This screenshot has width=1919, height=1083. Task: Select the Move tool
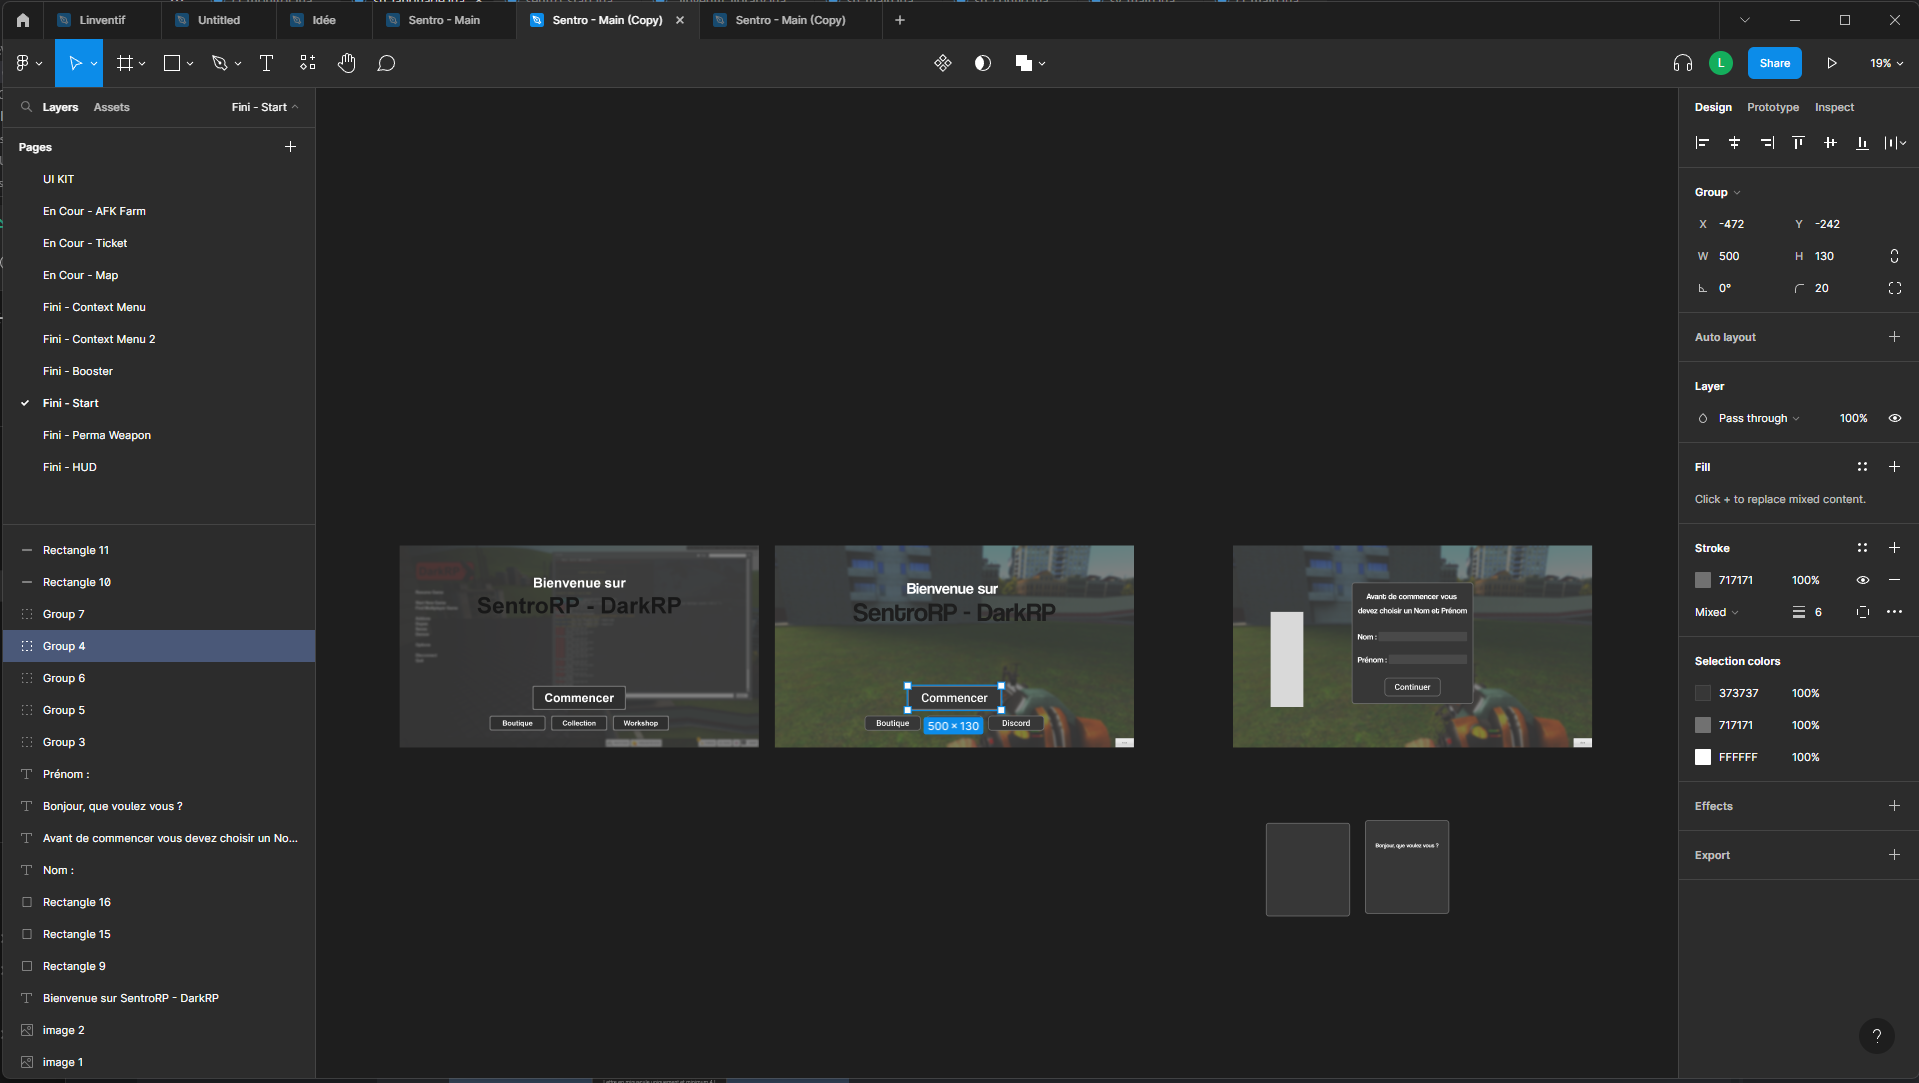click(x=74, y=63)
